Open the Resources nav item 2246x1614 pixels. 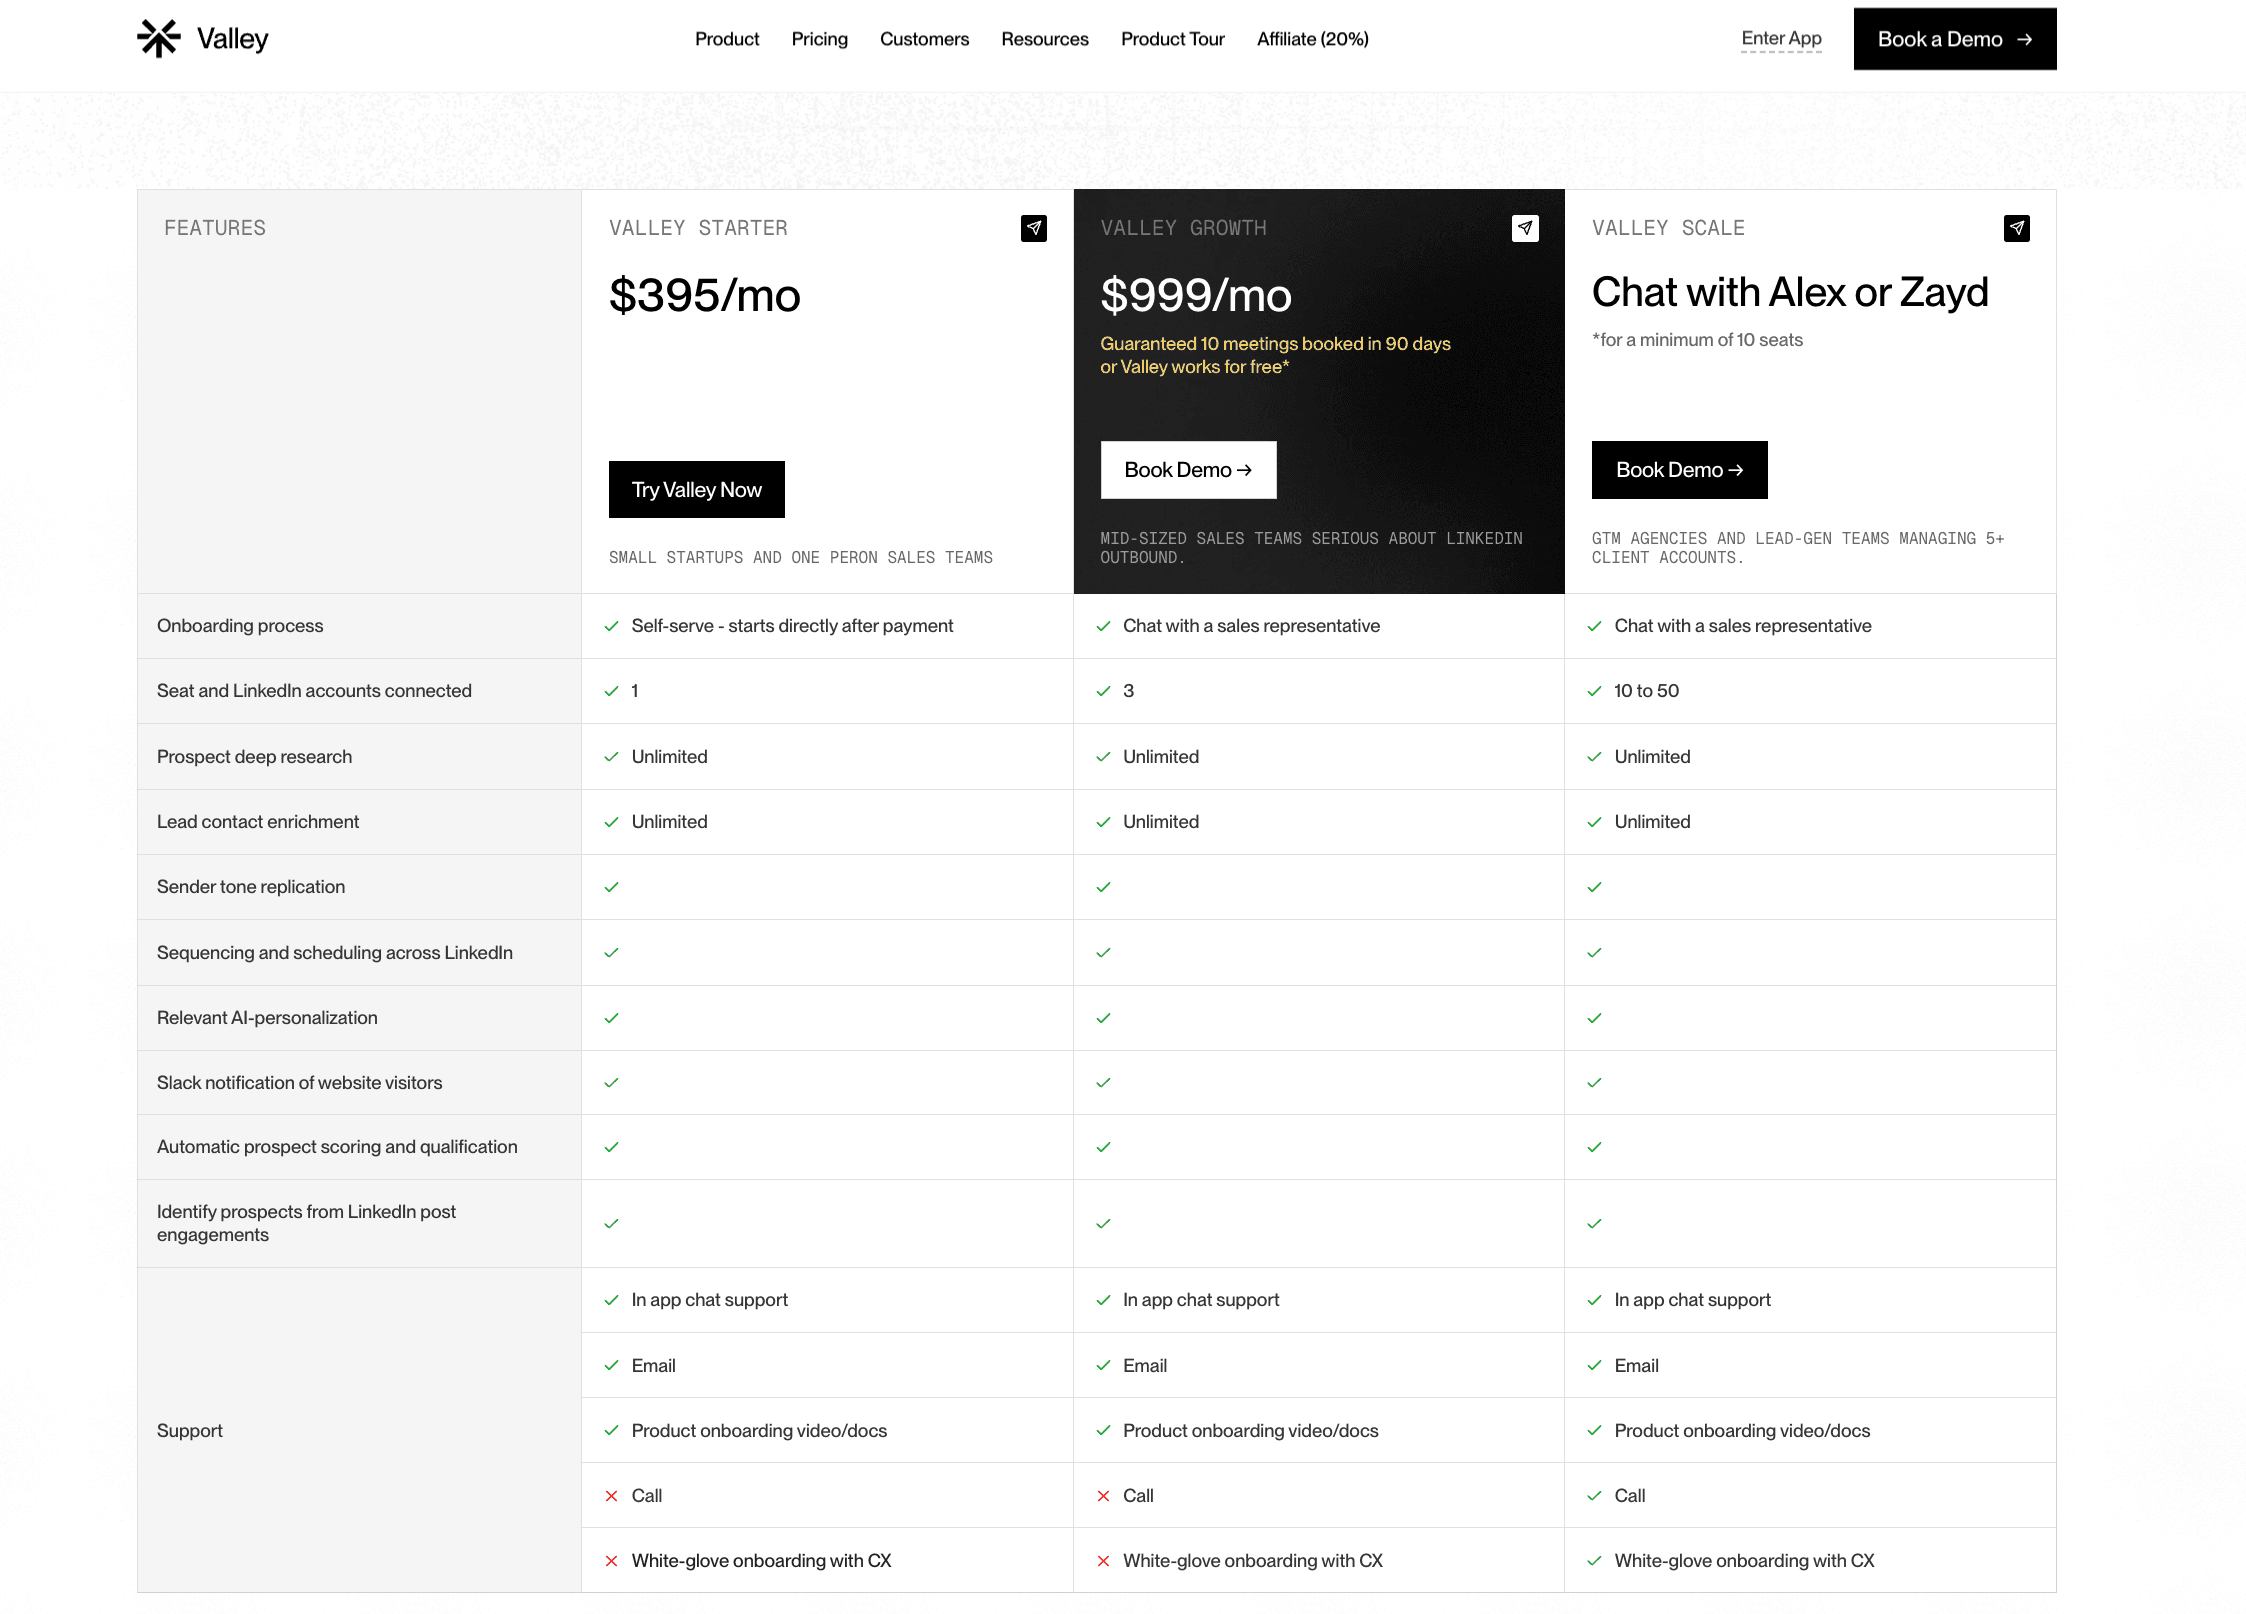[x=1045, y=39]
